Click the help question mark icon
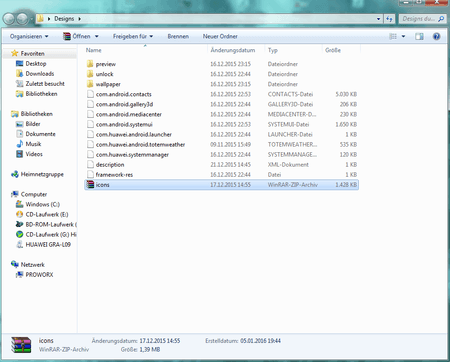The image size is (450, 362). point(436,36)
